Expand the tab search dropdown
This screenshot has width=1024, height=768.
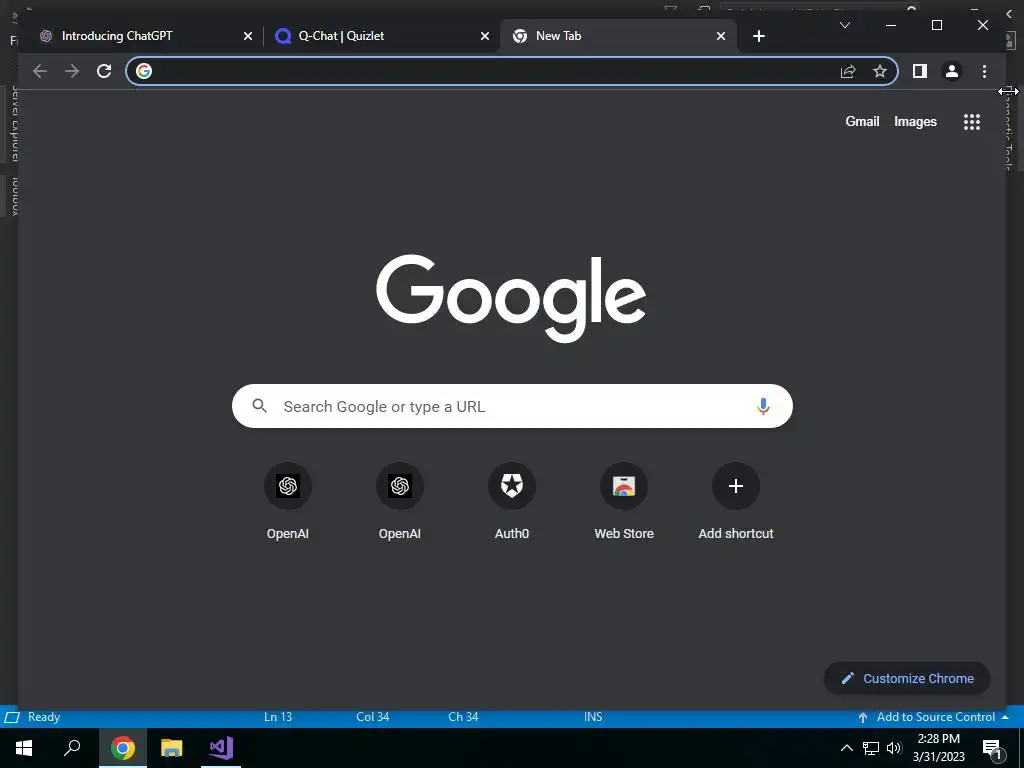point(844,25)
